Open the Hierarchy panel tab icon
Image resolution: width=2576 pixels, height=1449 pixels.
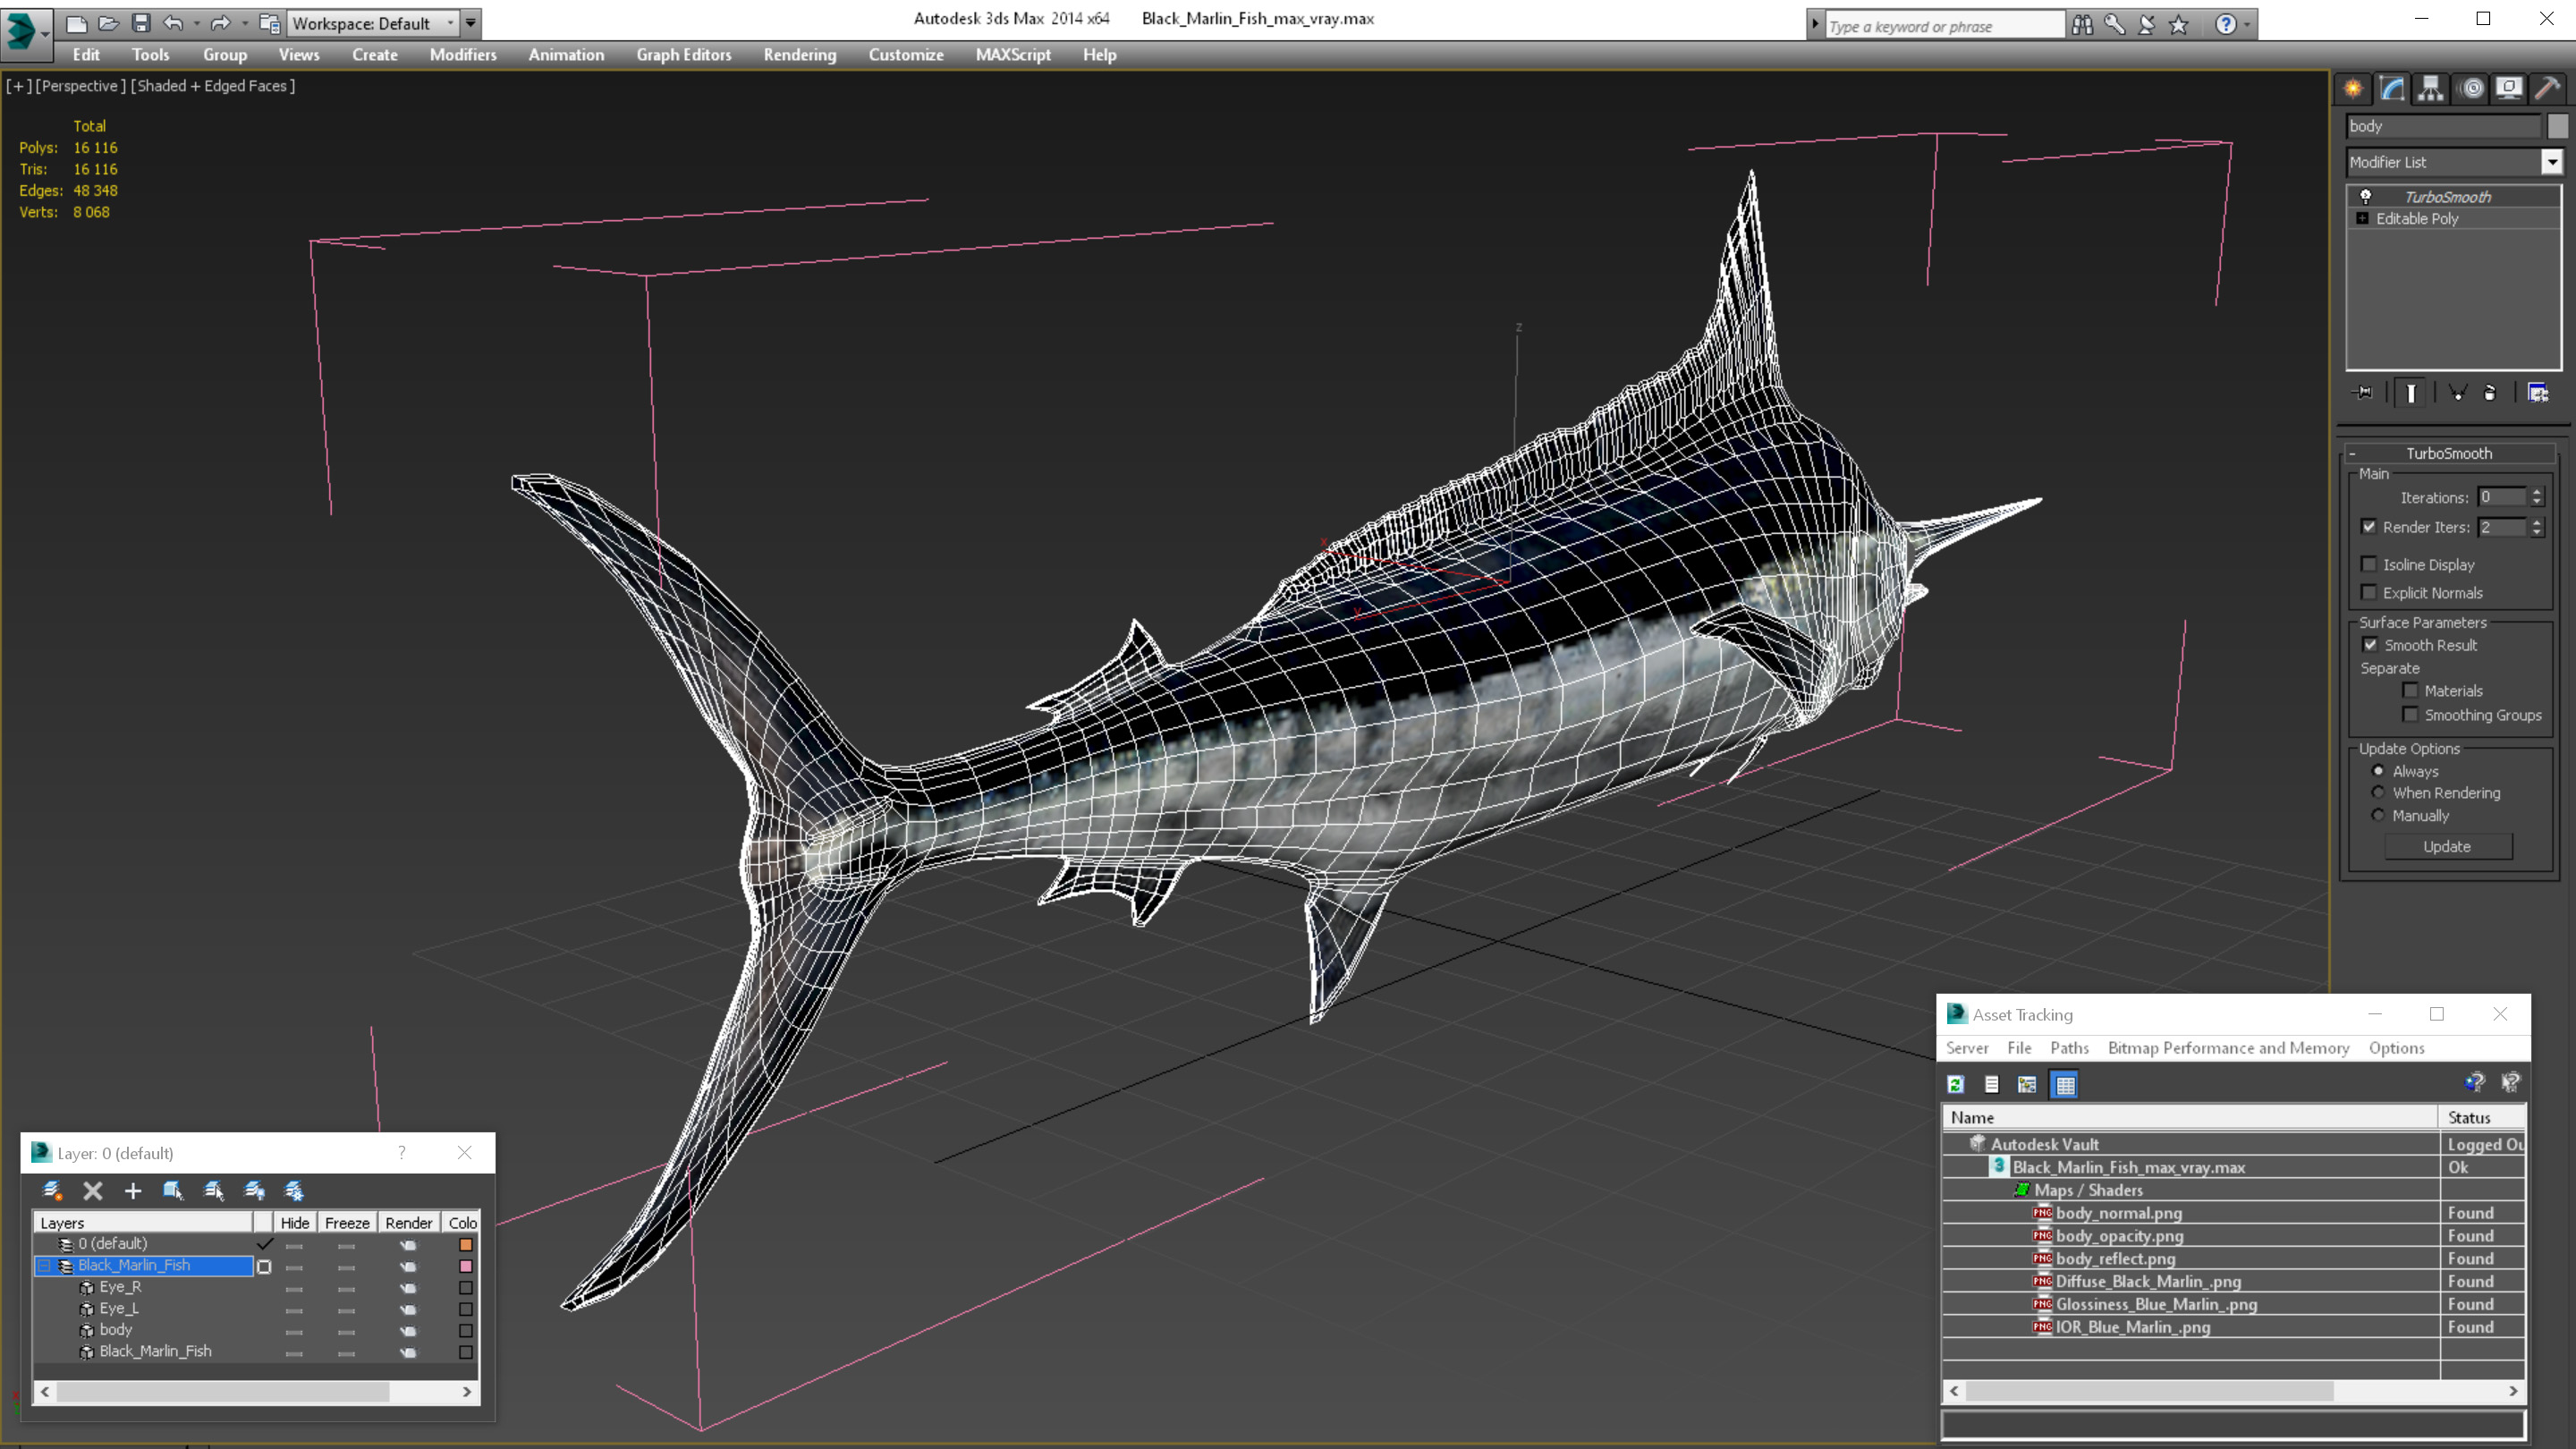pyautogui.click(x=2431, y=88)
